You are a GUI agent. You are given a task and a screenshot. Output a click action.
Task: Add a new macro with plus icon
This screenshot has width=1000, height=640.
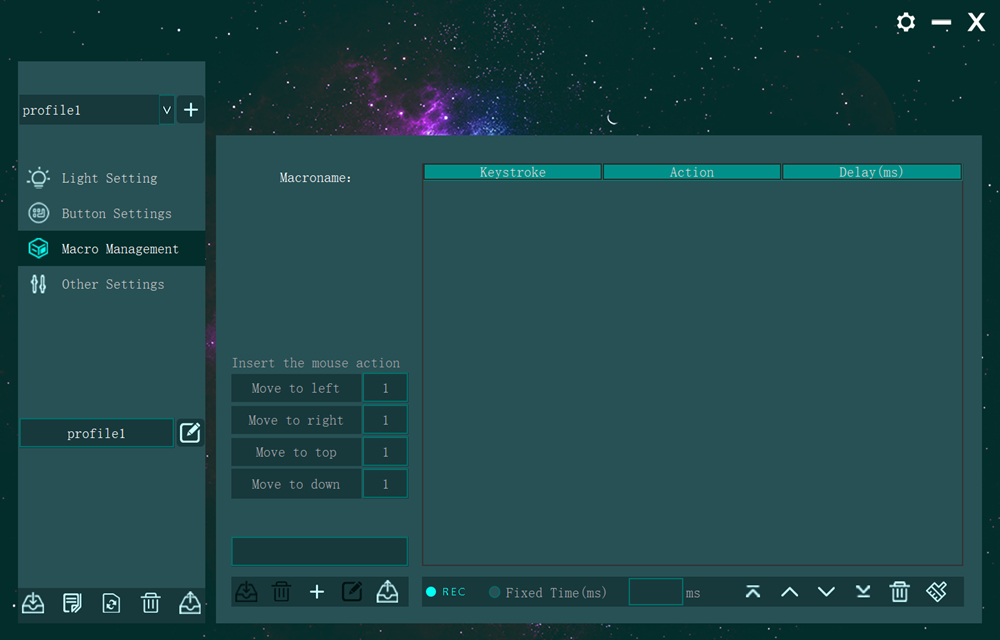click(317, 592)
